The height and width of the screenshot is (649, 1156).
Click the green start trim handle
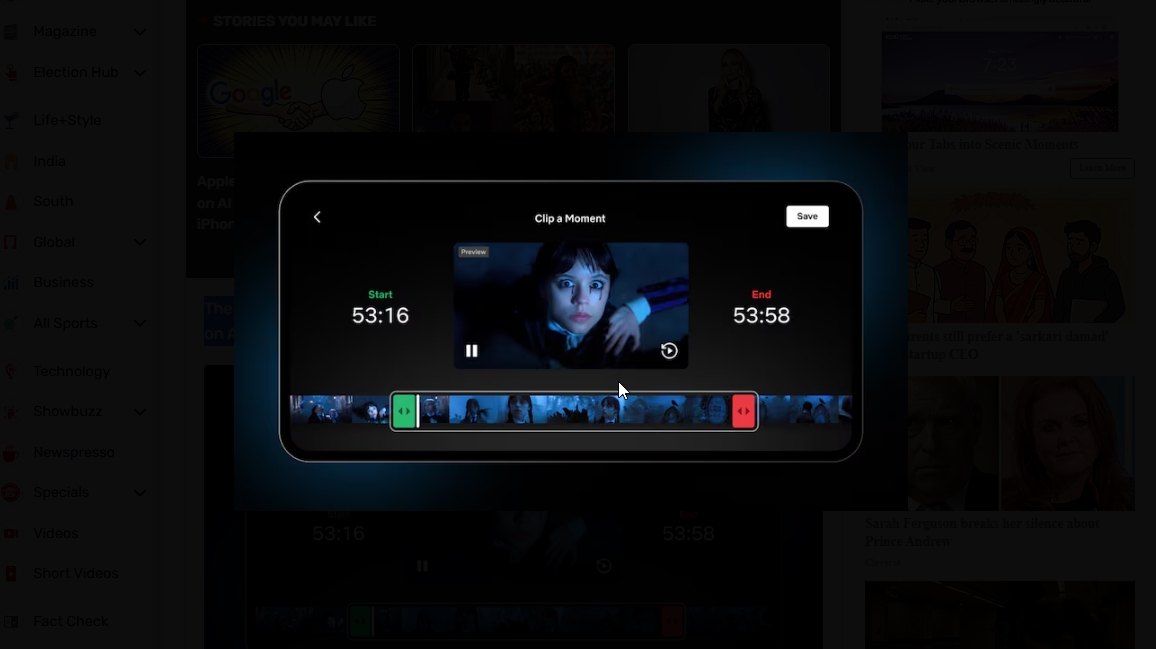pos(404,411)
